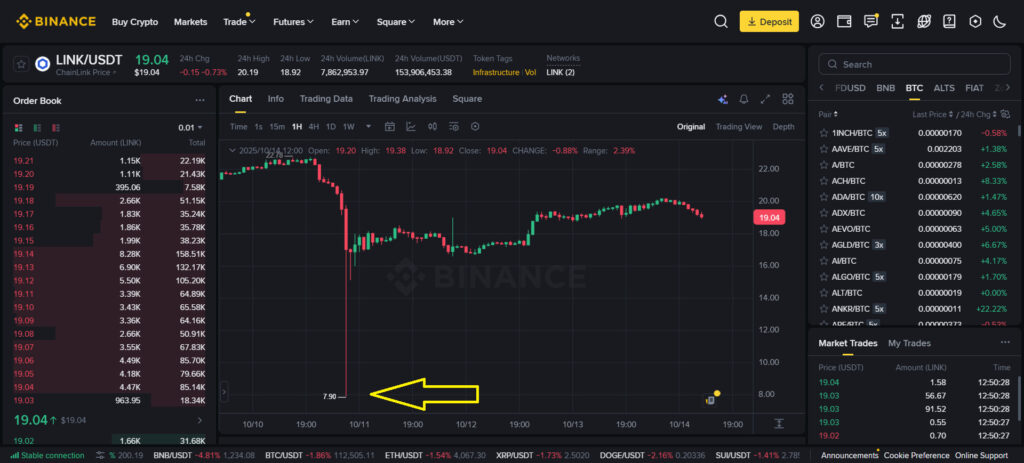The image size is (1024, 463).
Task: Click the profile account icon
Action: click(818, 21)
